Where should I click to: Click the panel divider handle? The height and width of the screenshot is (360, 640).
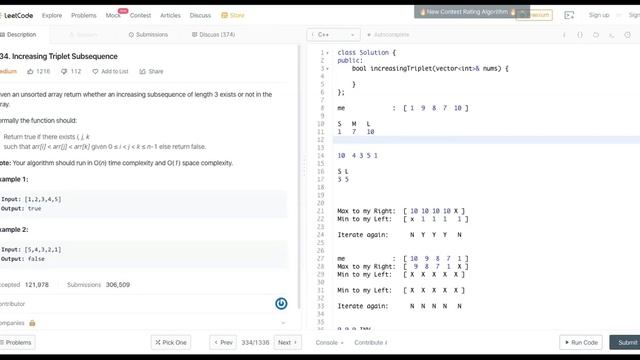(303, 167)
